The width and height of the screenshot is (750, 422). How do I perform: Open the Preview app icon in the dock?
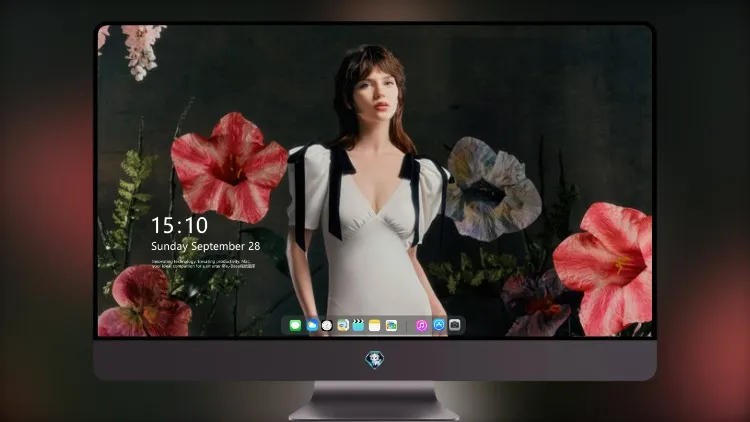click(x=342, y=325)
